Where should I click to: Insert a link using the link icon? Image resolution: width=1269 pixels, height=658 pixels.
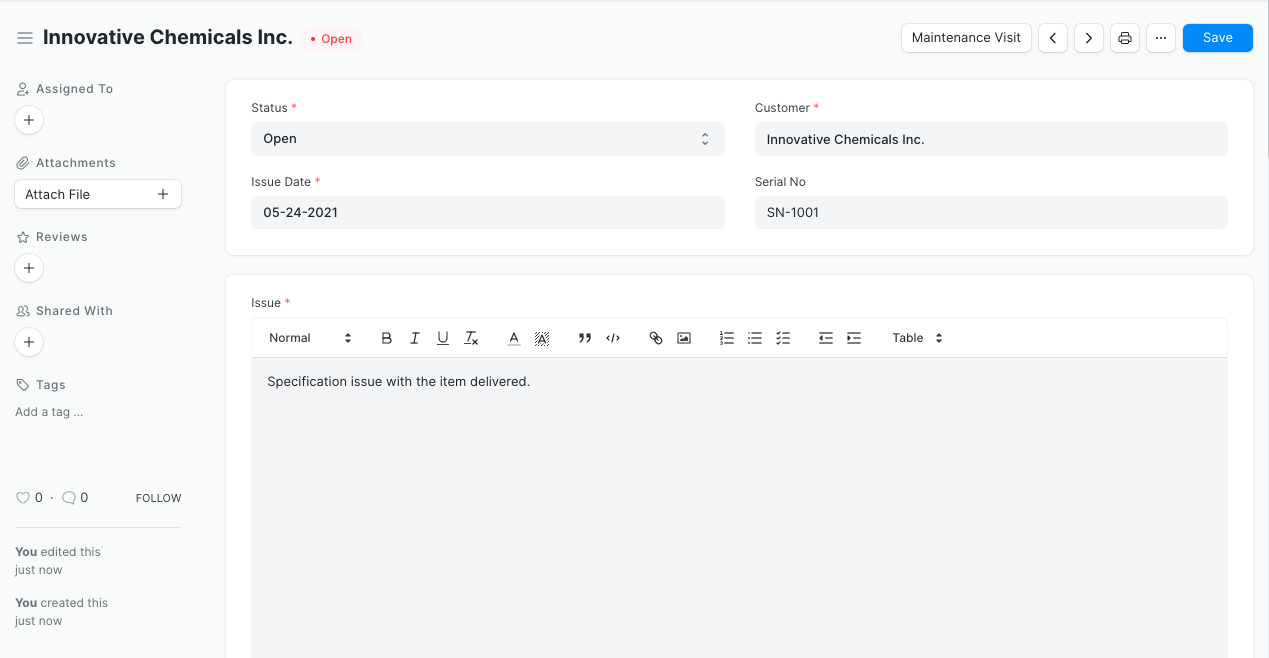(x=656, y=338)
